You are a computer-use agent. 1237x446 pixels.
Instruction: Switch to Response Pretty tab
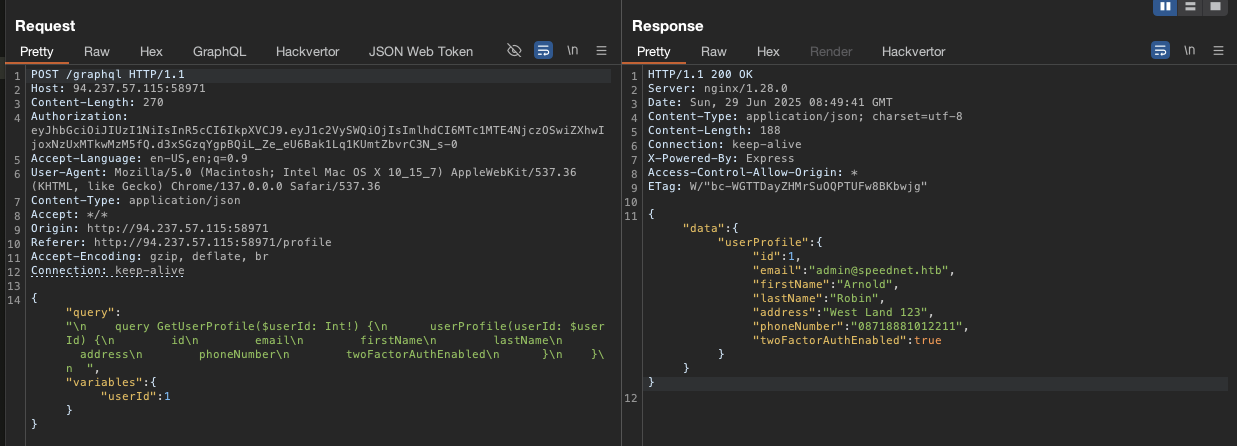[654, 51]
